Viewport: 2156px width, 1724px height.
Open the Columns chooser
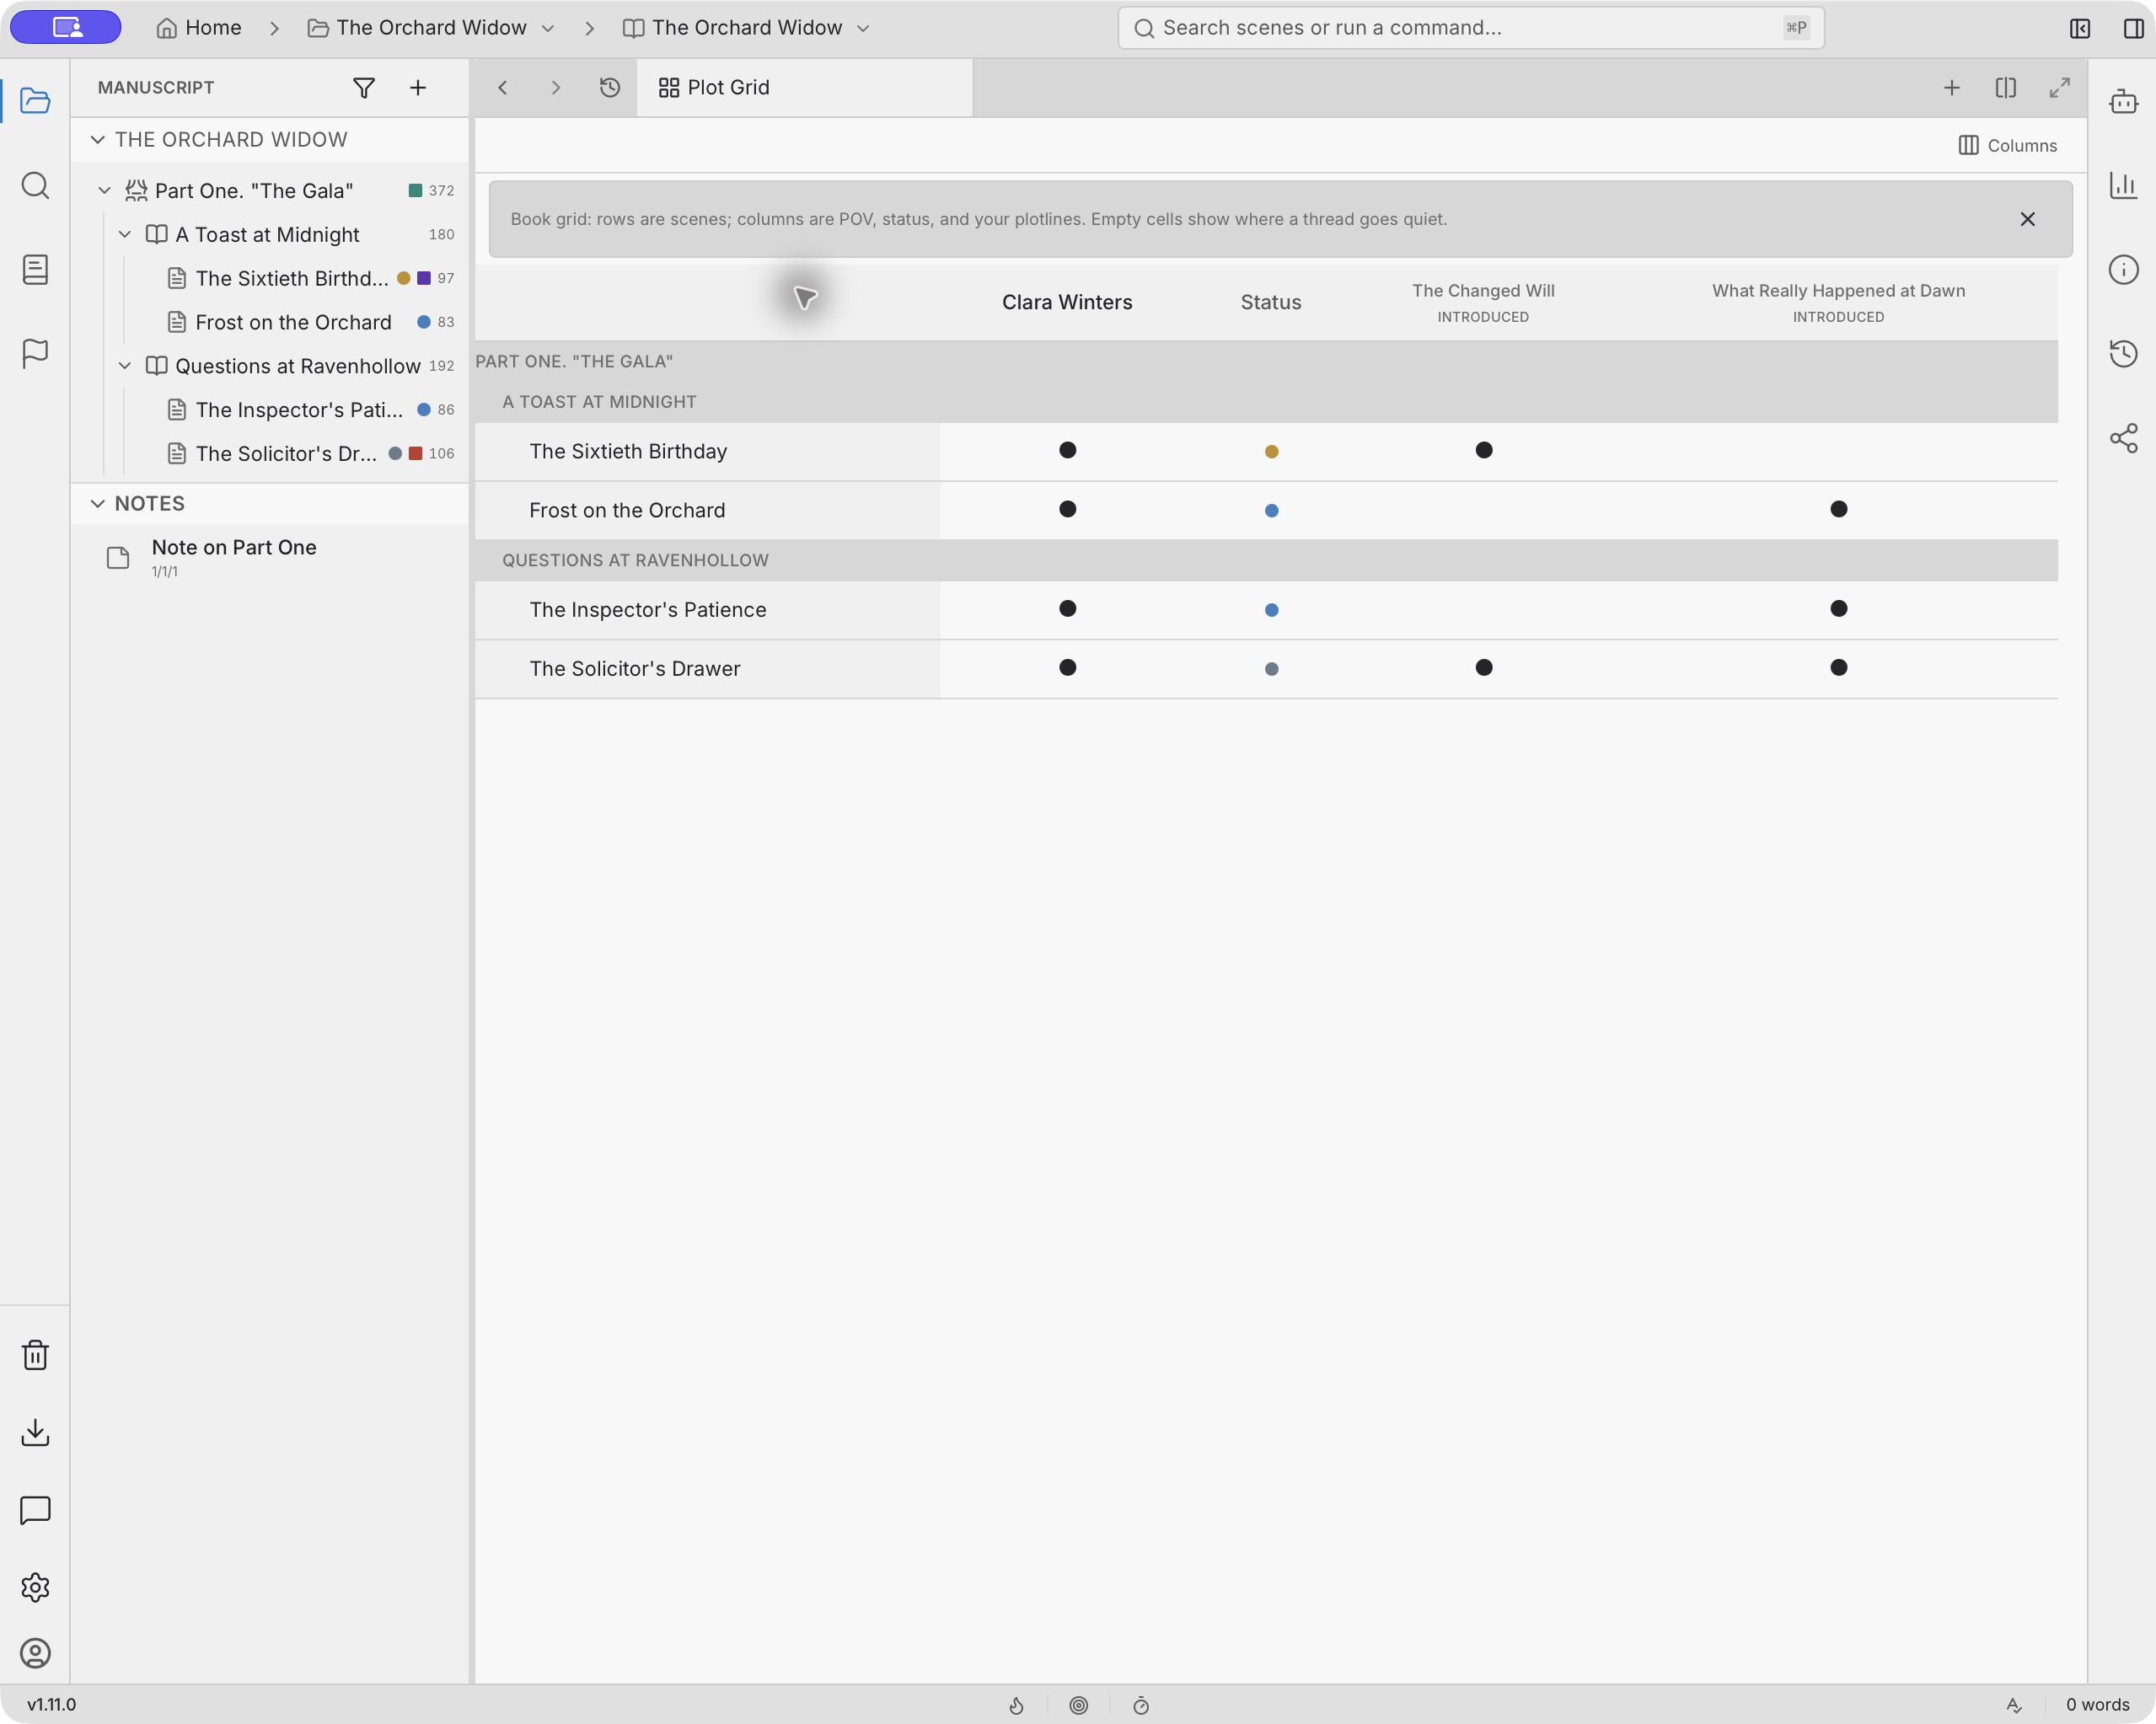2007,145
